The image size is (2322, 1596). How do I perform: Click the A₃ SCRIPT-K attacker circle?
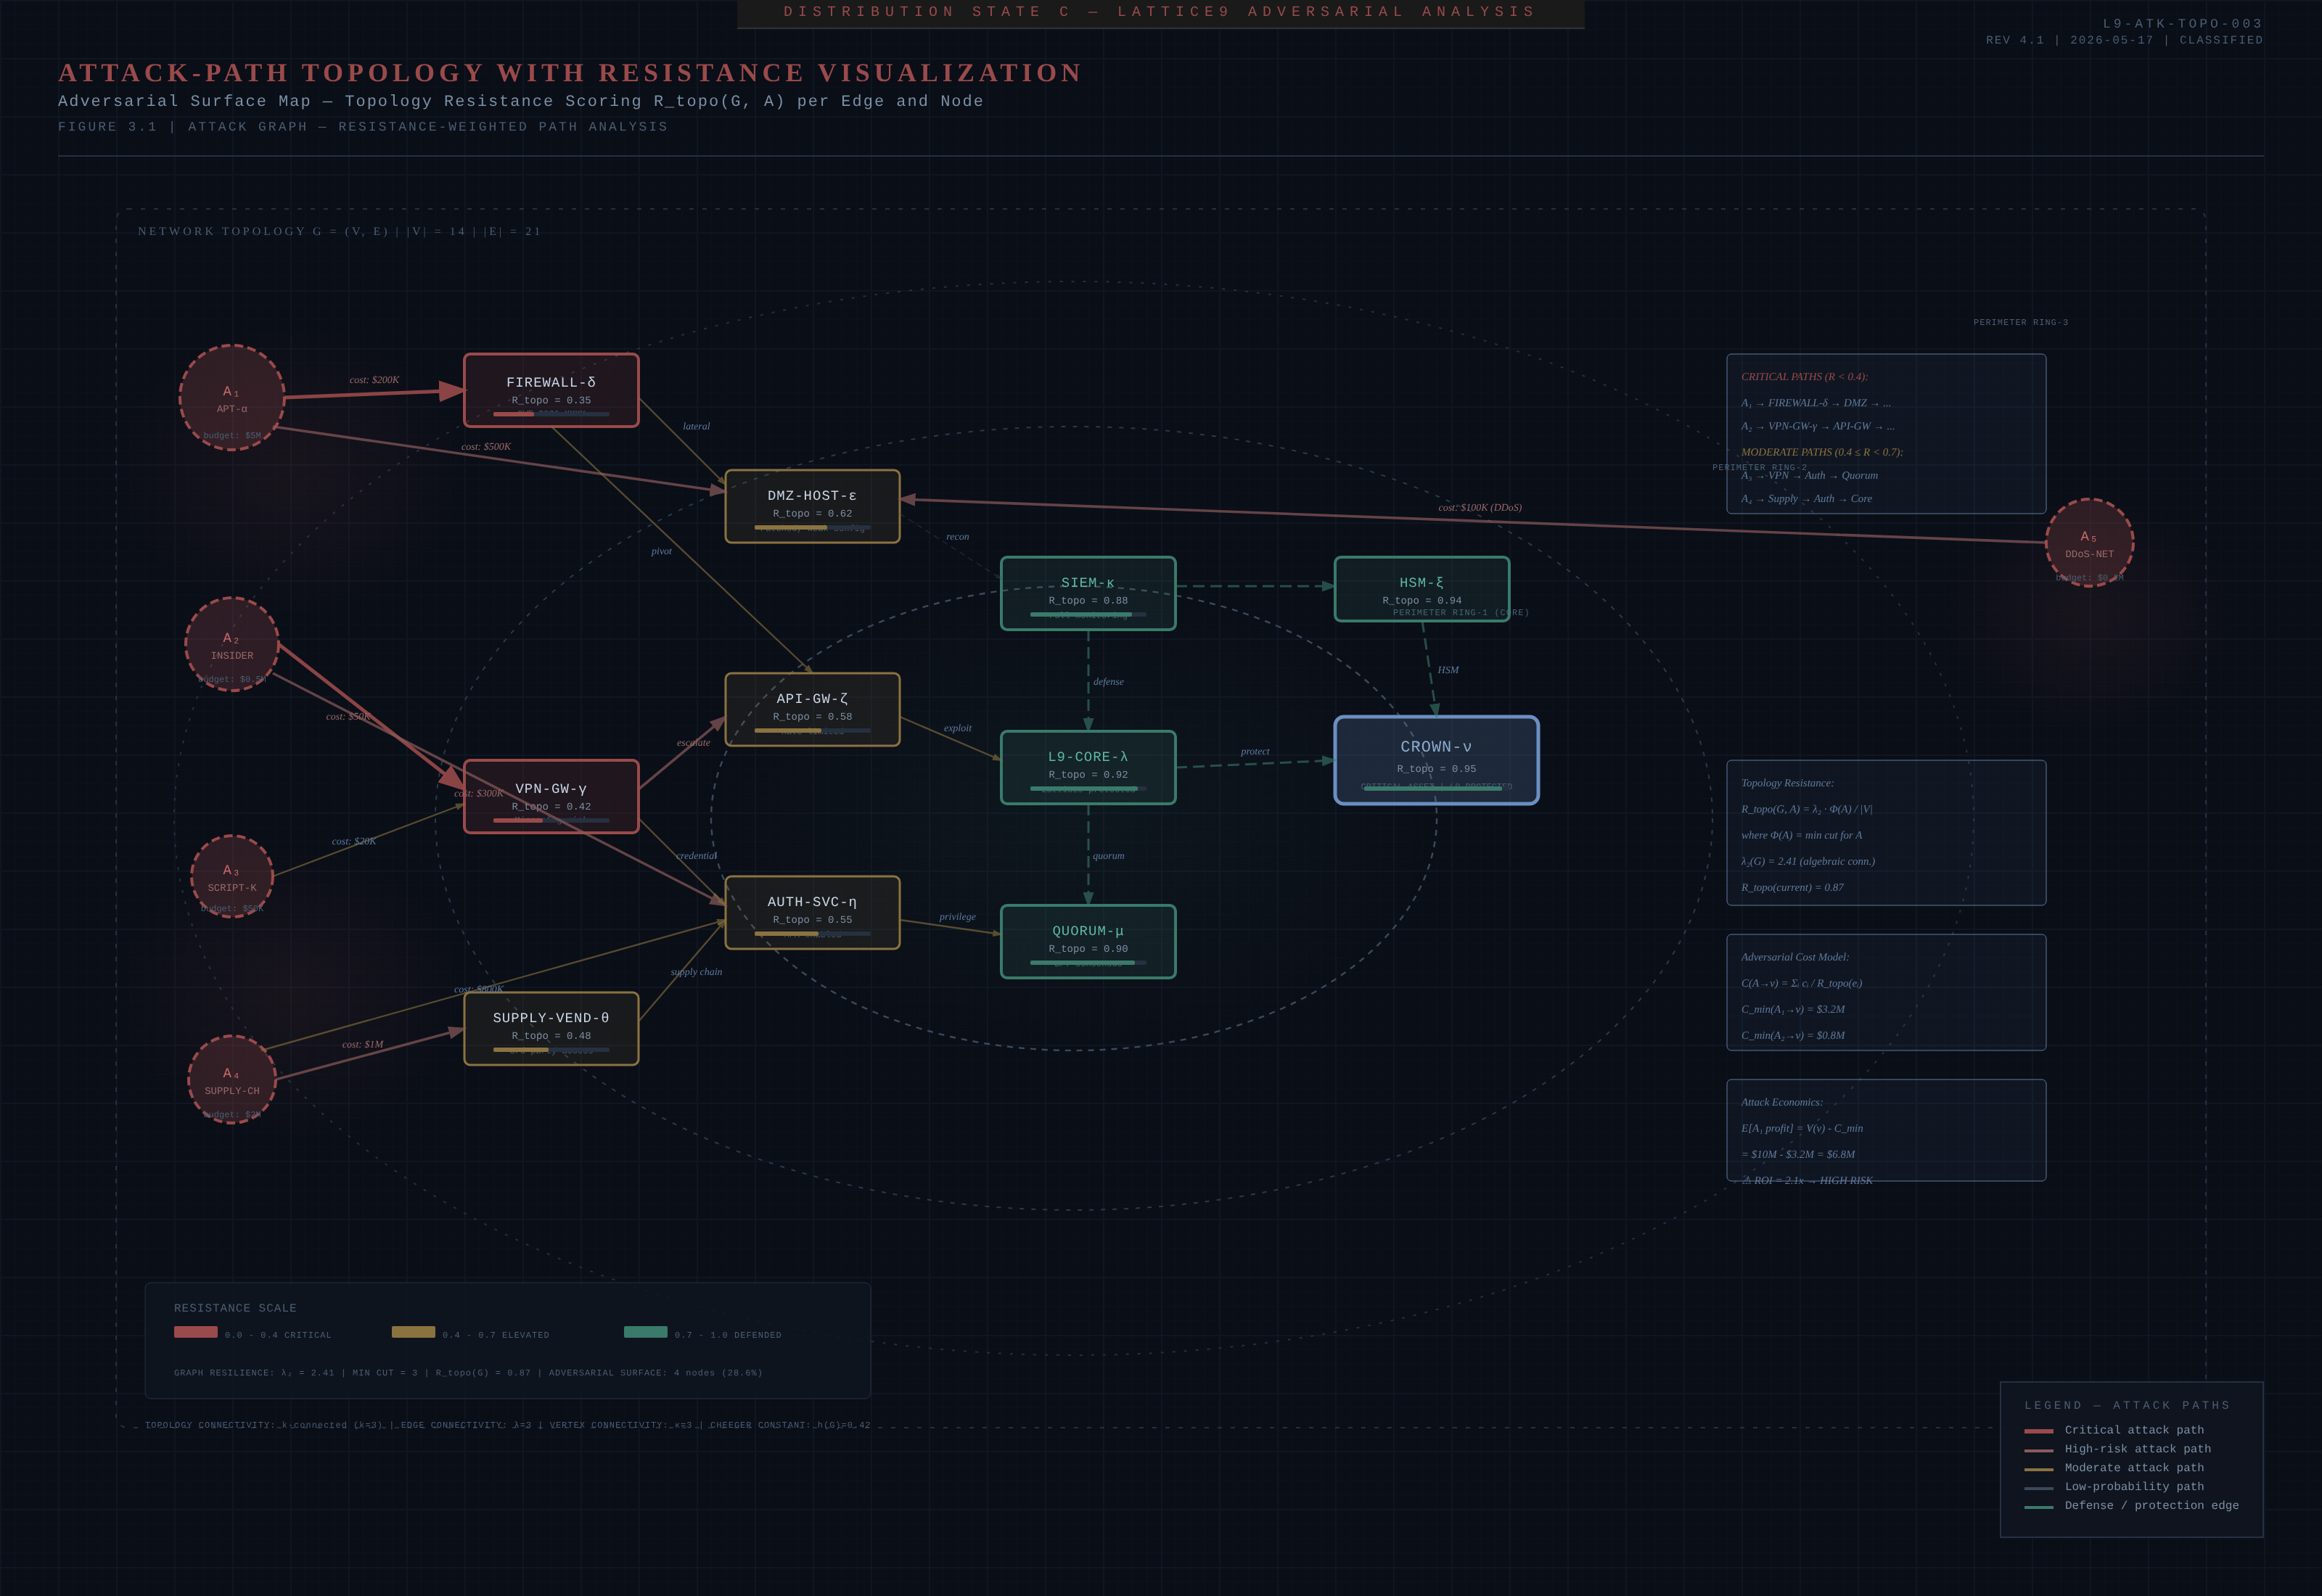coord(232,877)
